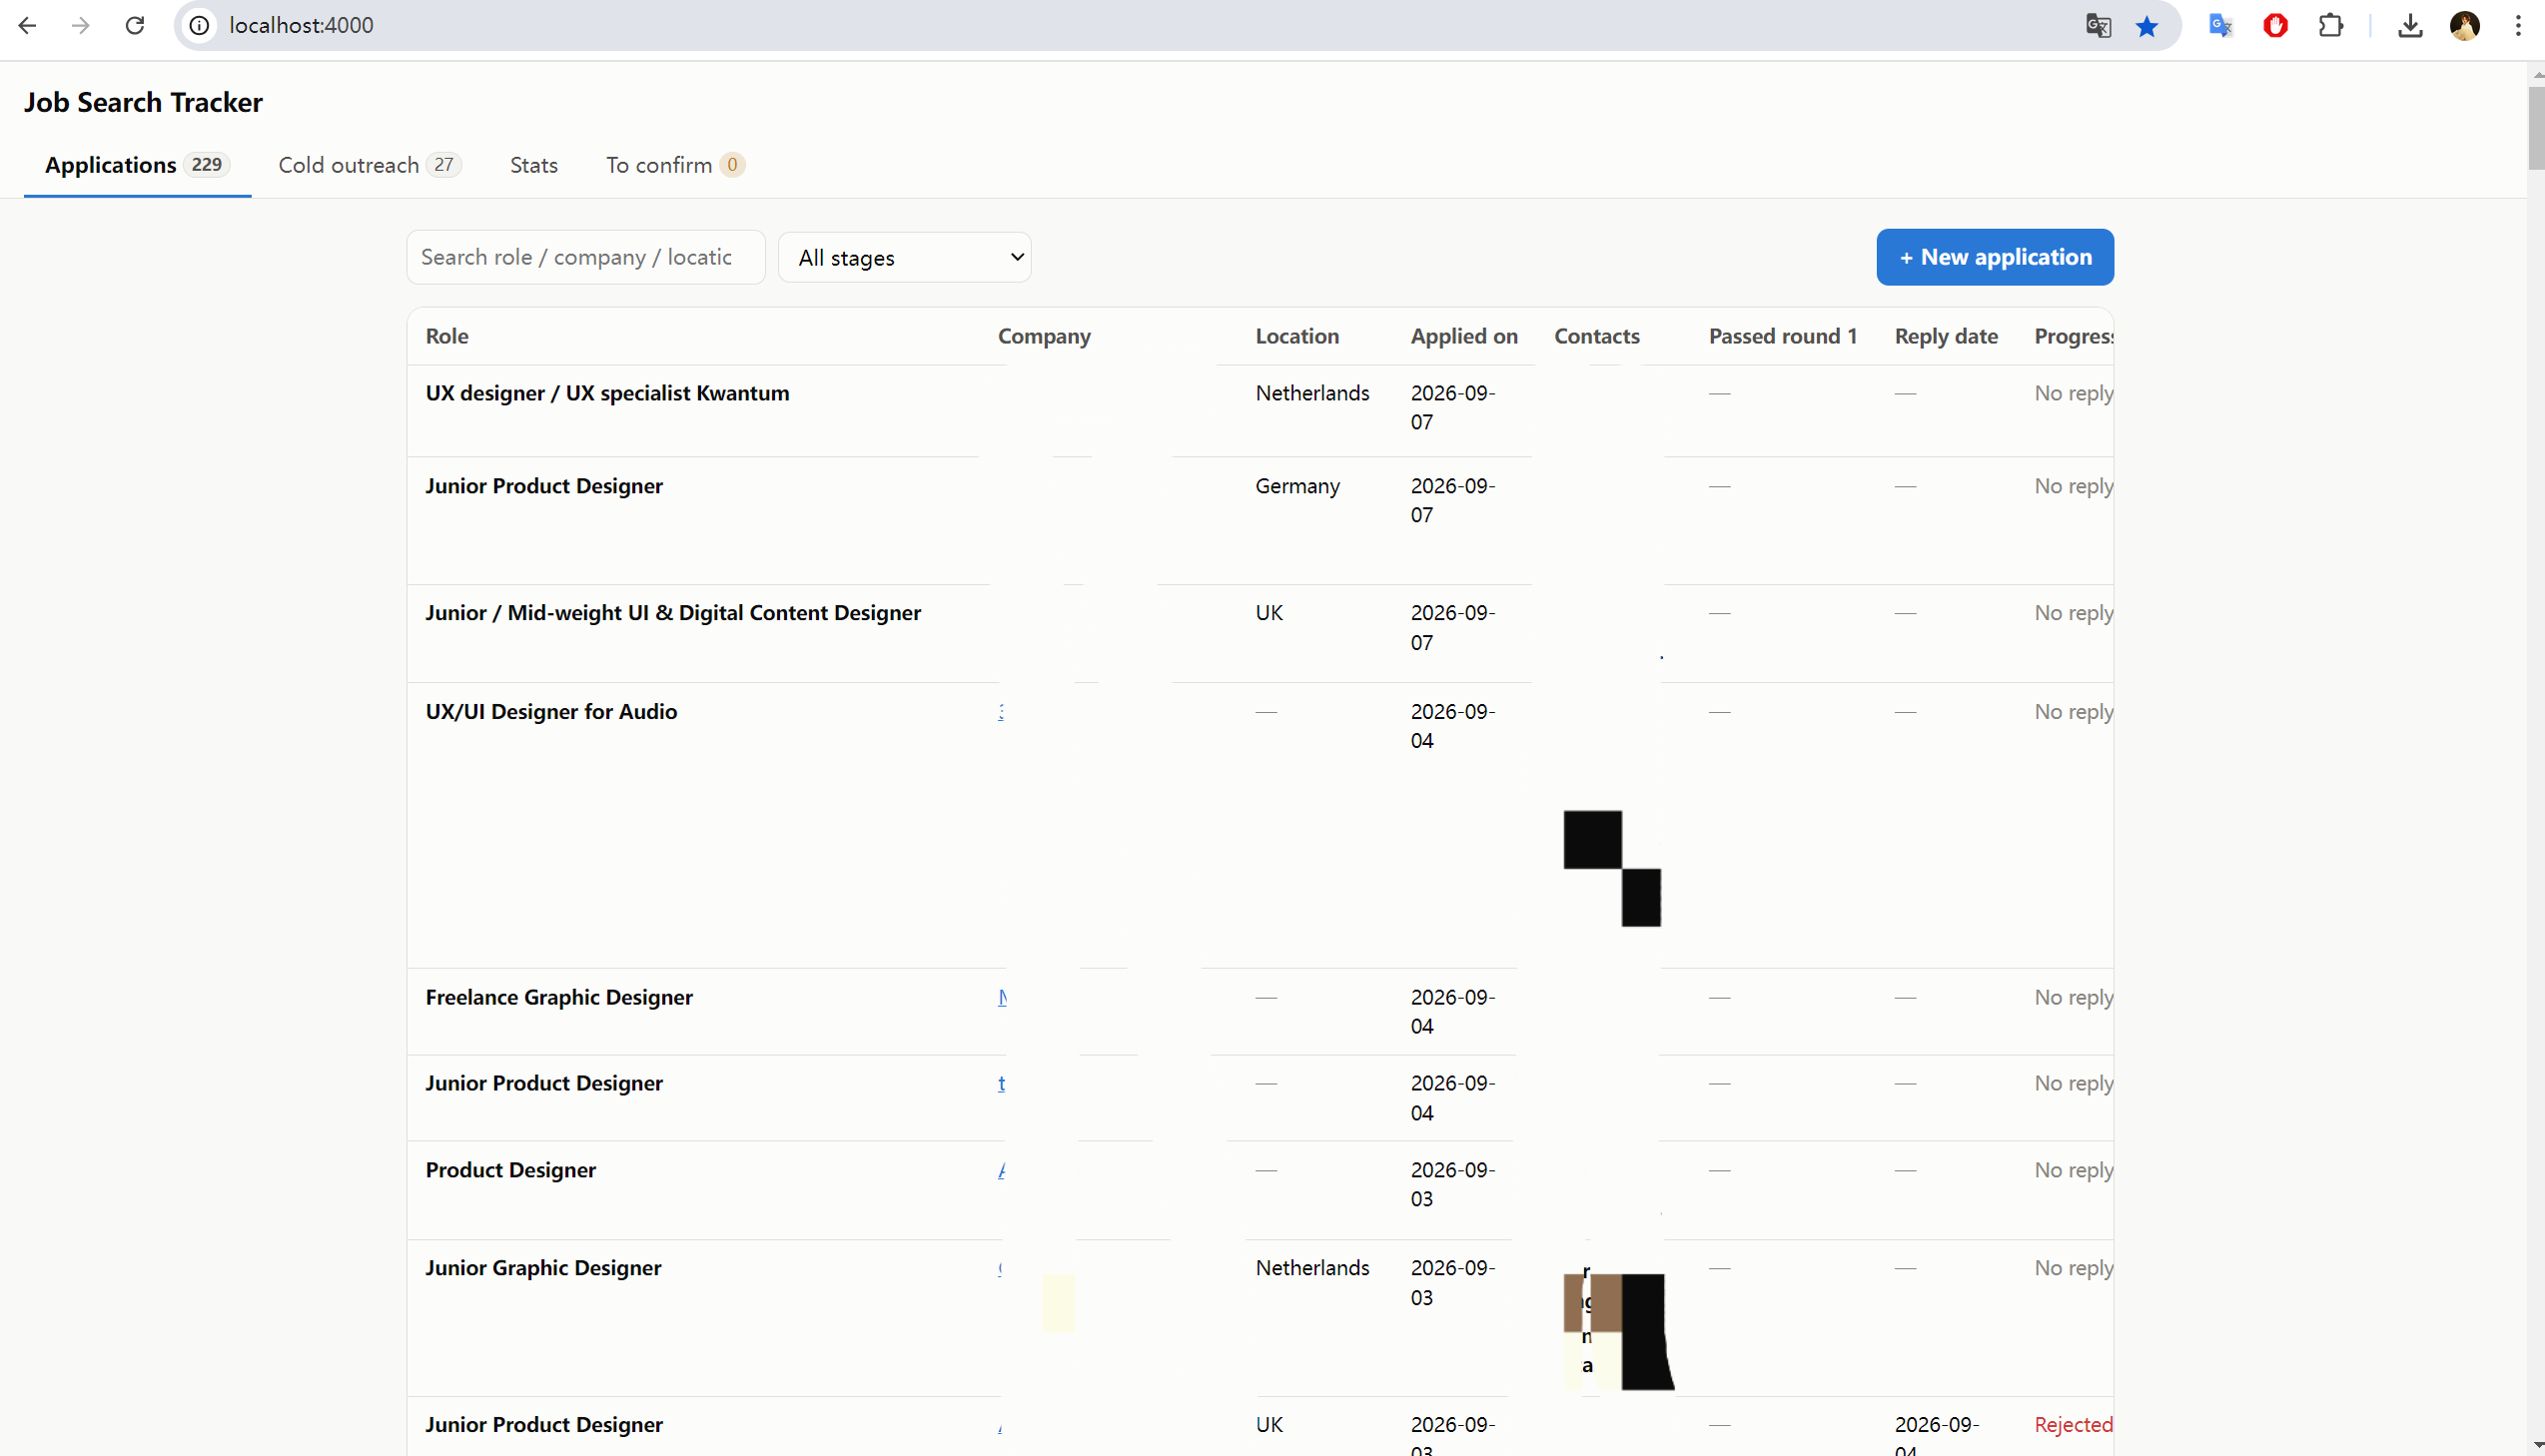Open the profile avatar menu

[x=2464, y=26]
